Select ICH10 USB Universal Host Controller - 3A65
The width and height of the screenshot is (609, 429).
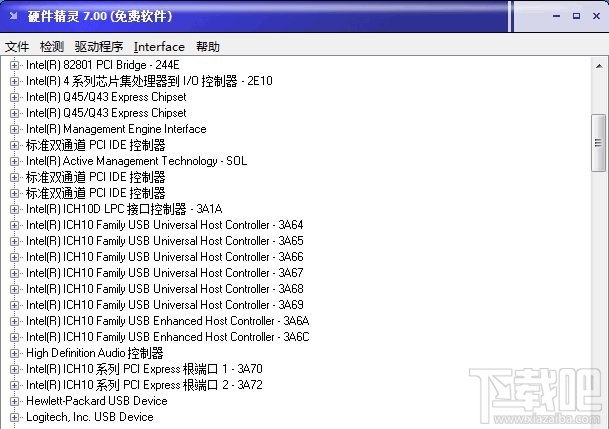click(x=165, y=241)
